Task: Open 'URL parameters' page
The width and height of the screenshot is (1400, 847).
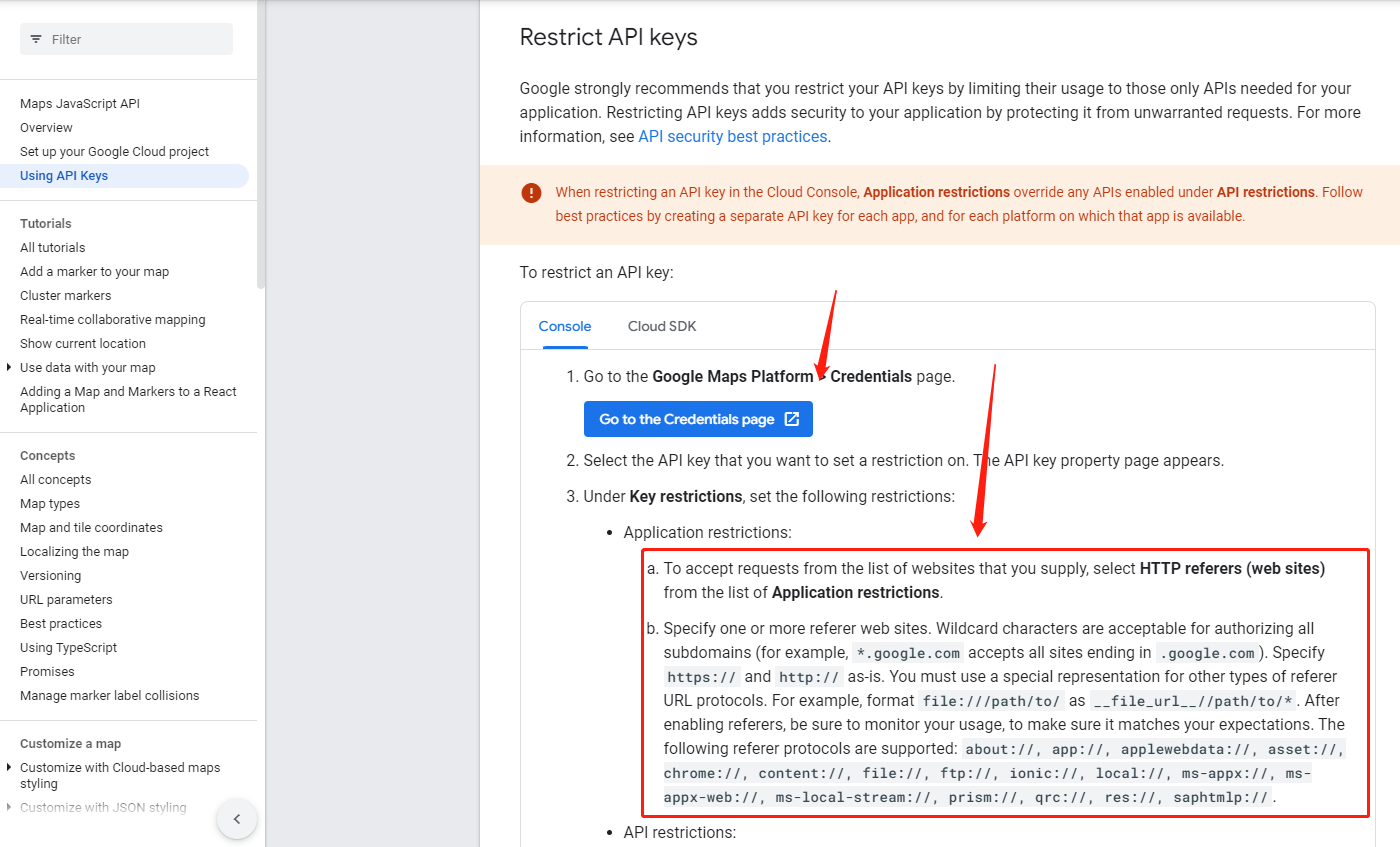Action: (x=66, y=599)
